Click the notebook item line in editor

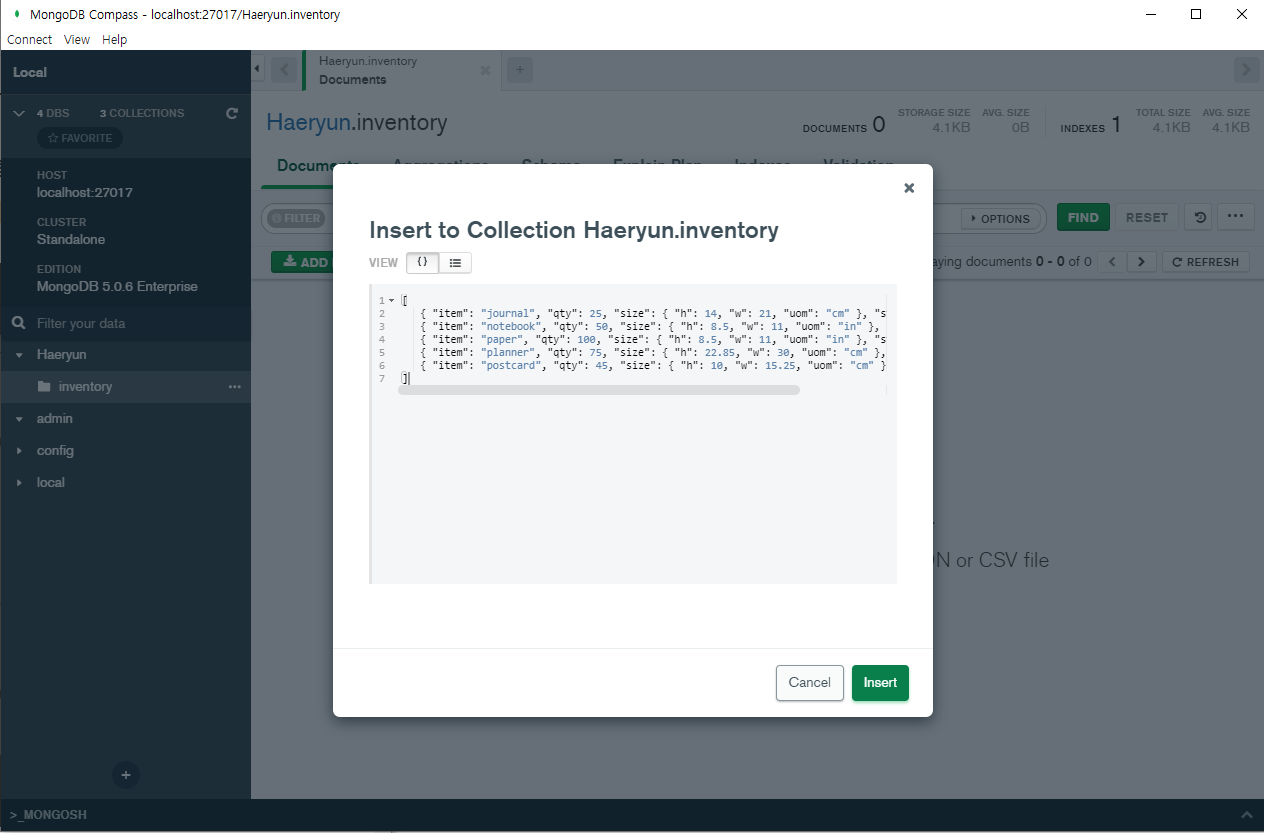(x=642, y=326)
